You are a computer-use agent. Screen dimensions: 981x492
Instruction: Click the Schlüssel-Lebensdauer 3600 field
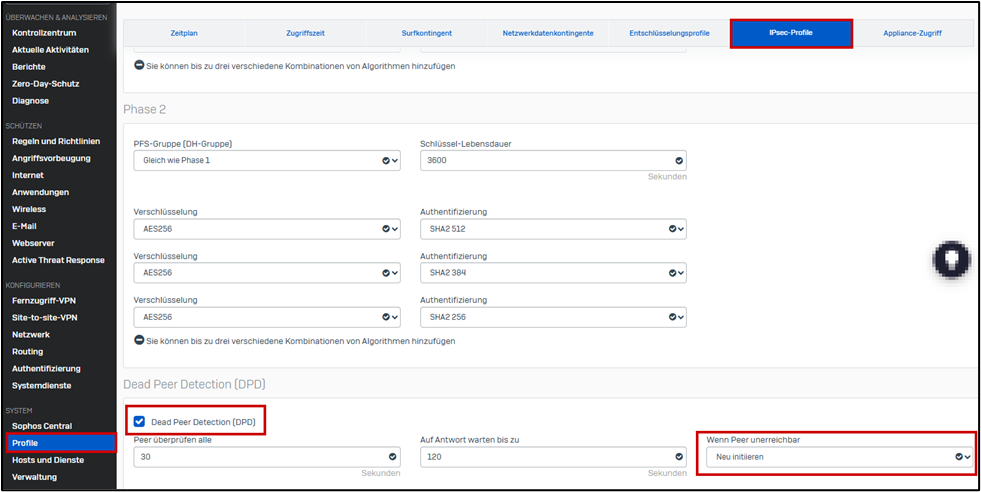[x=553, y=160]
